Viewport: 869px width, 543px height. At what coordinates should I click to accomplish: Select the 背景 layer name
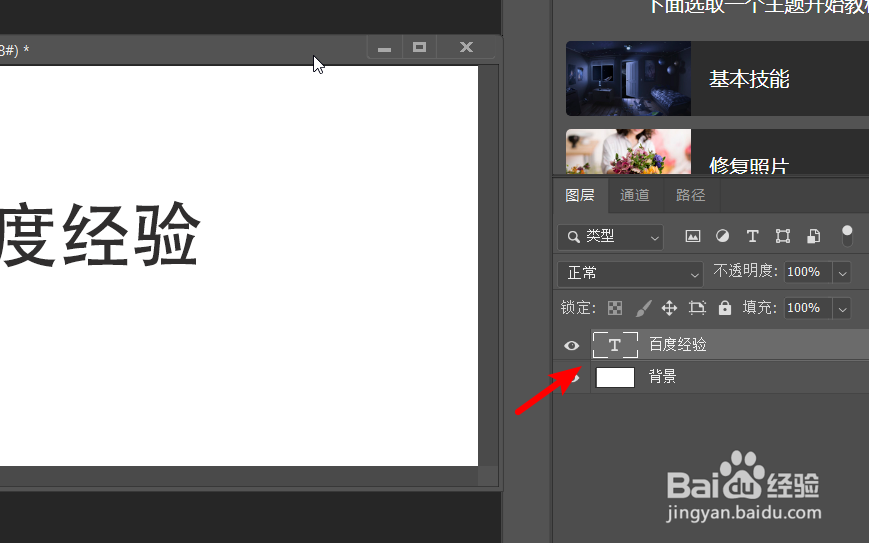663,377
